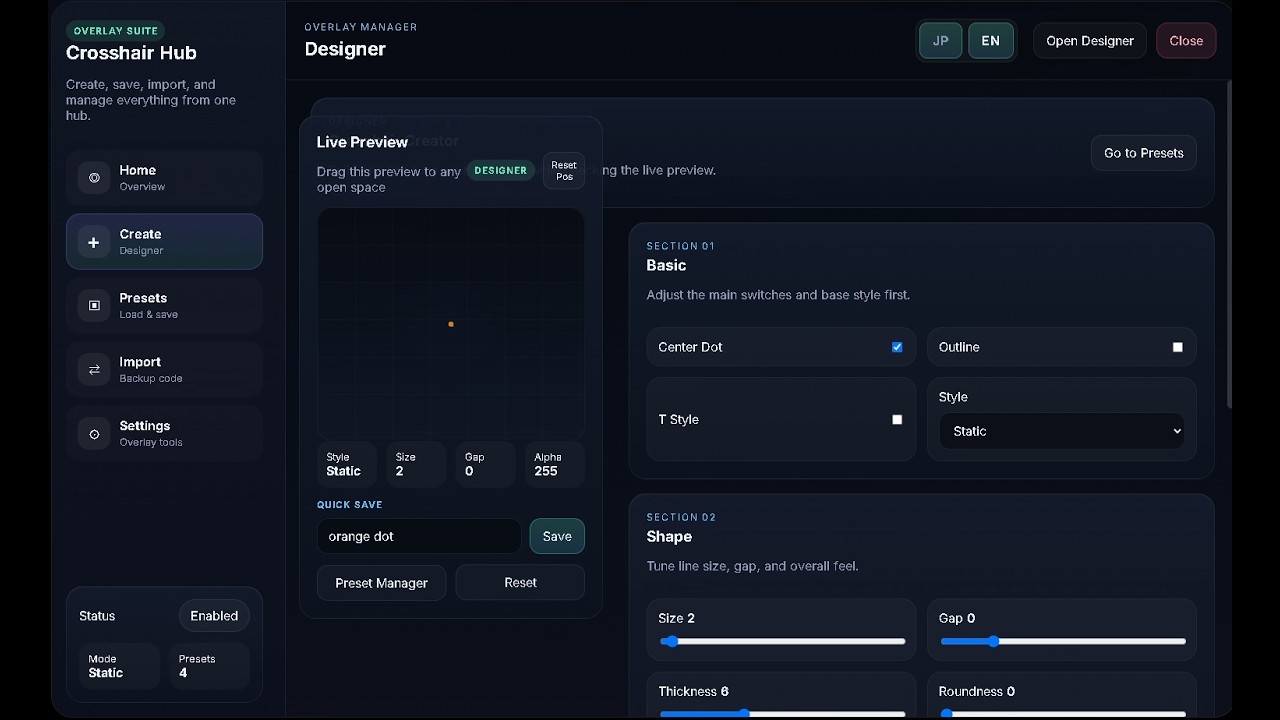1280x720 pixels.
Task: Click the DESIGNER badge in Live Preview
Action: pos(500,171)
